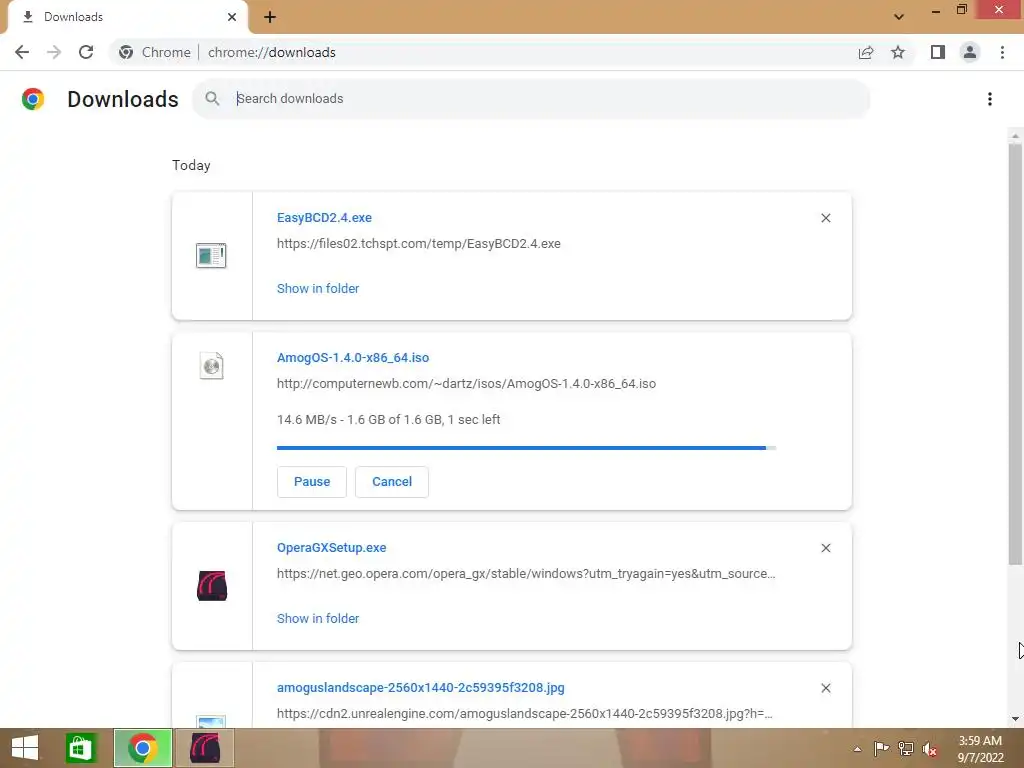This screenshot has height=768, width=1024.
Task: Focus the Search downloads field
Action: pos(531,99)
